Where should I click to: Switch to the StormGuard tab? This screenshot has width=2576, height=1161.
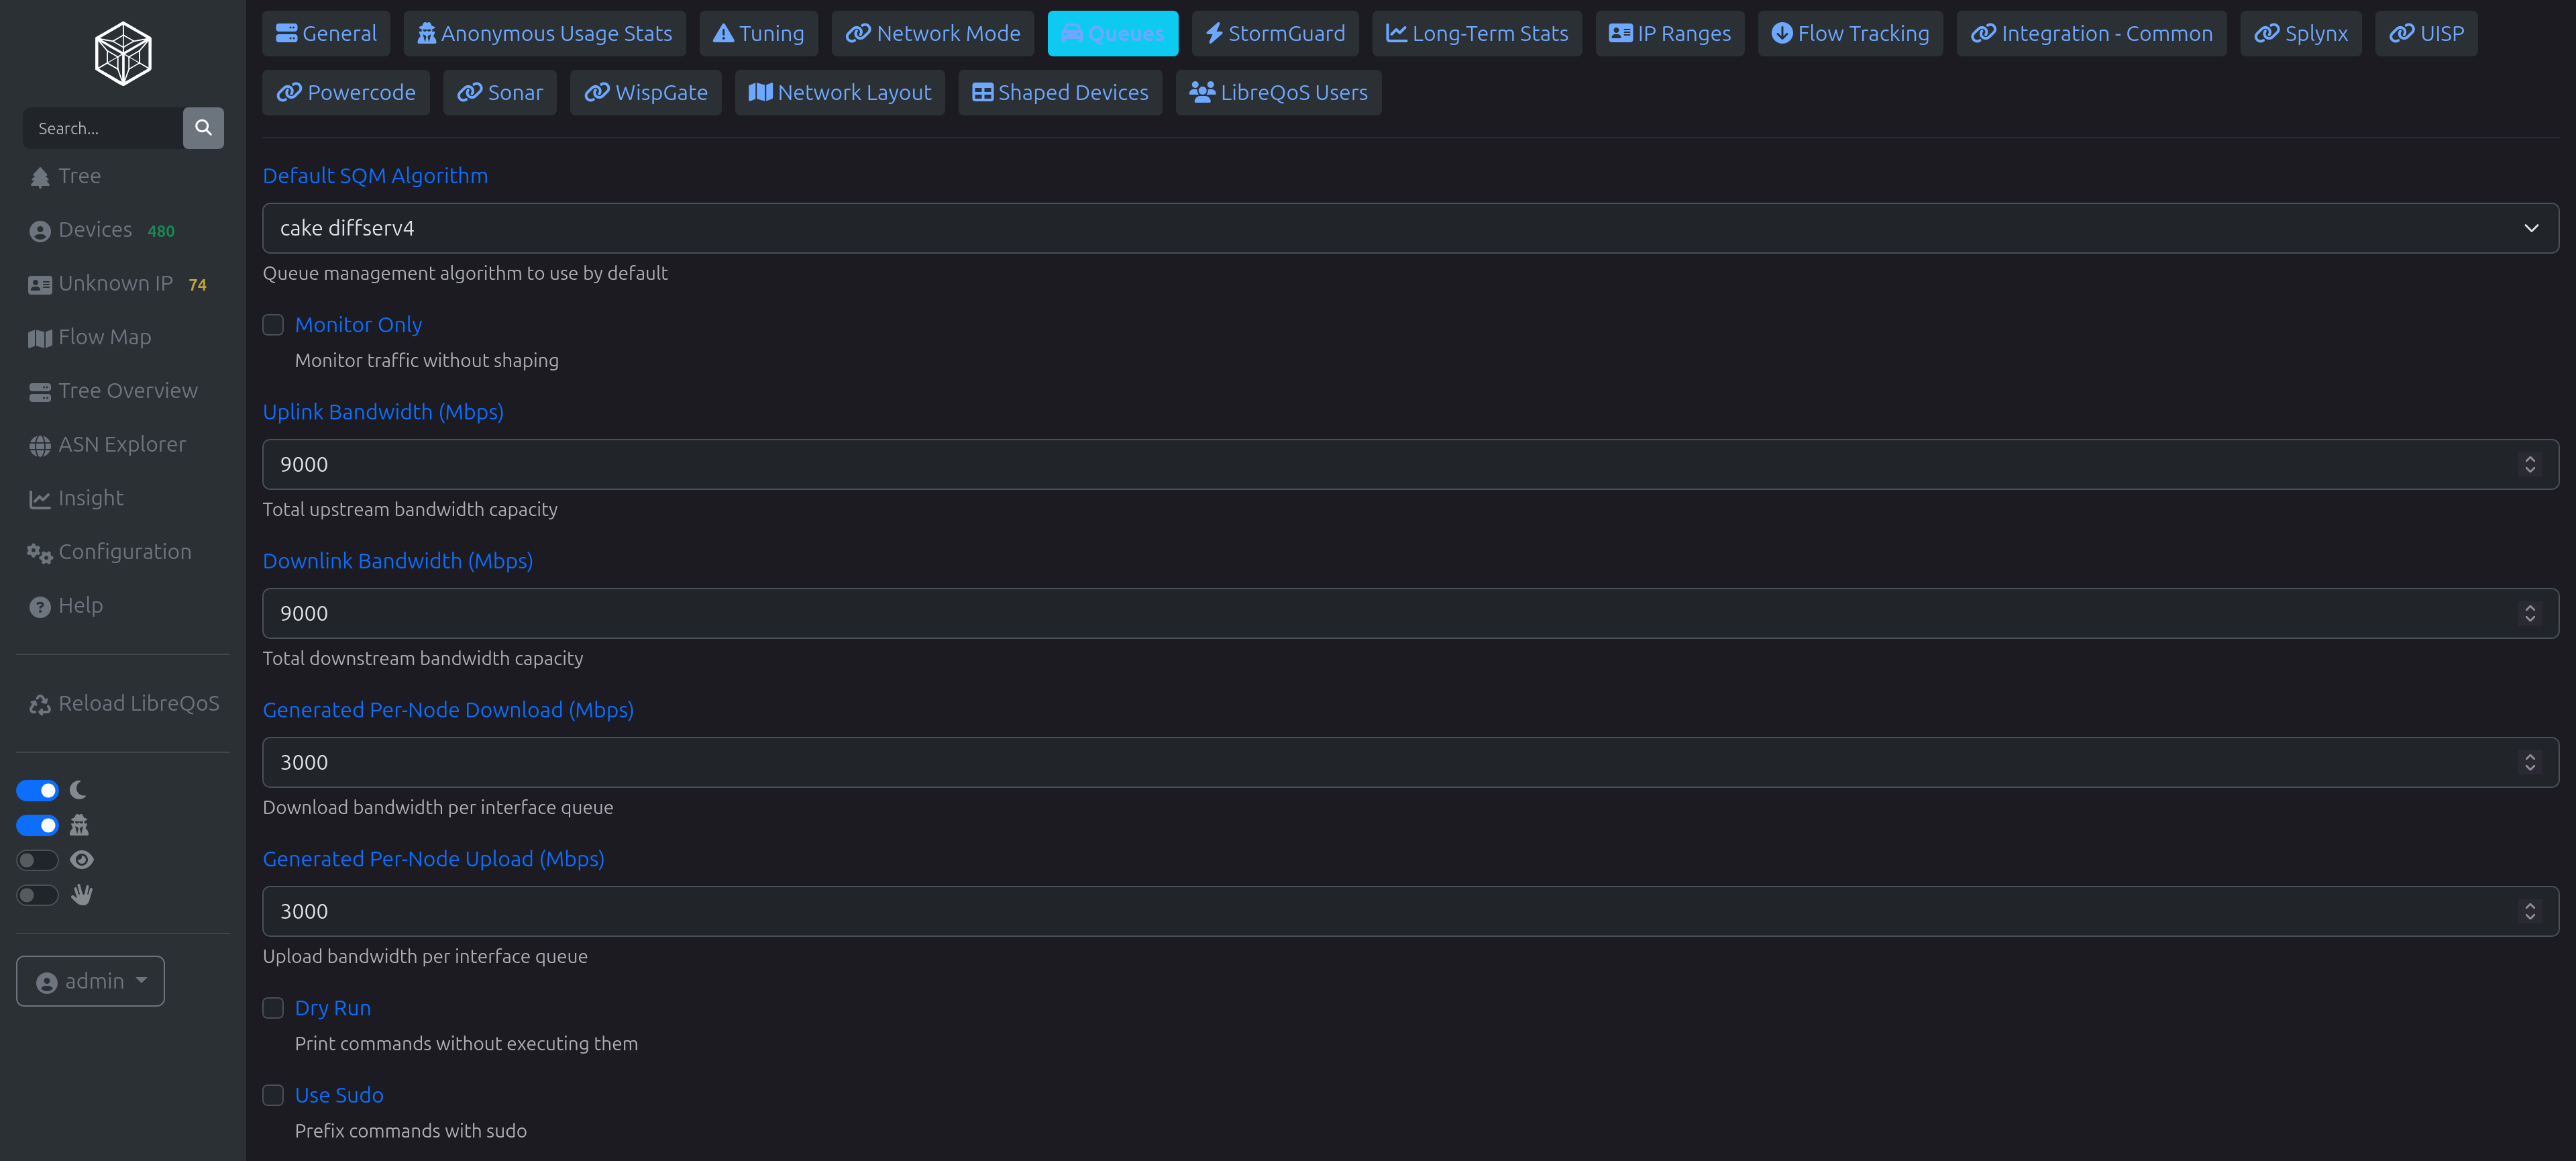tap(1275, 33)
